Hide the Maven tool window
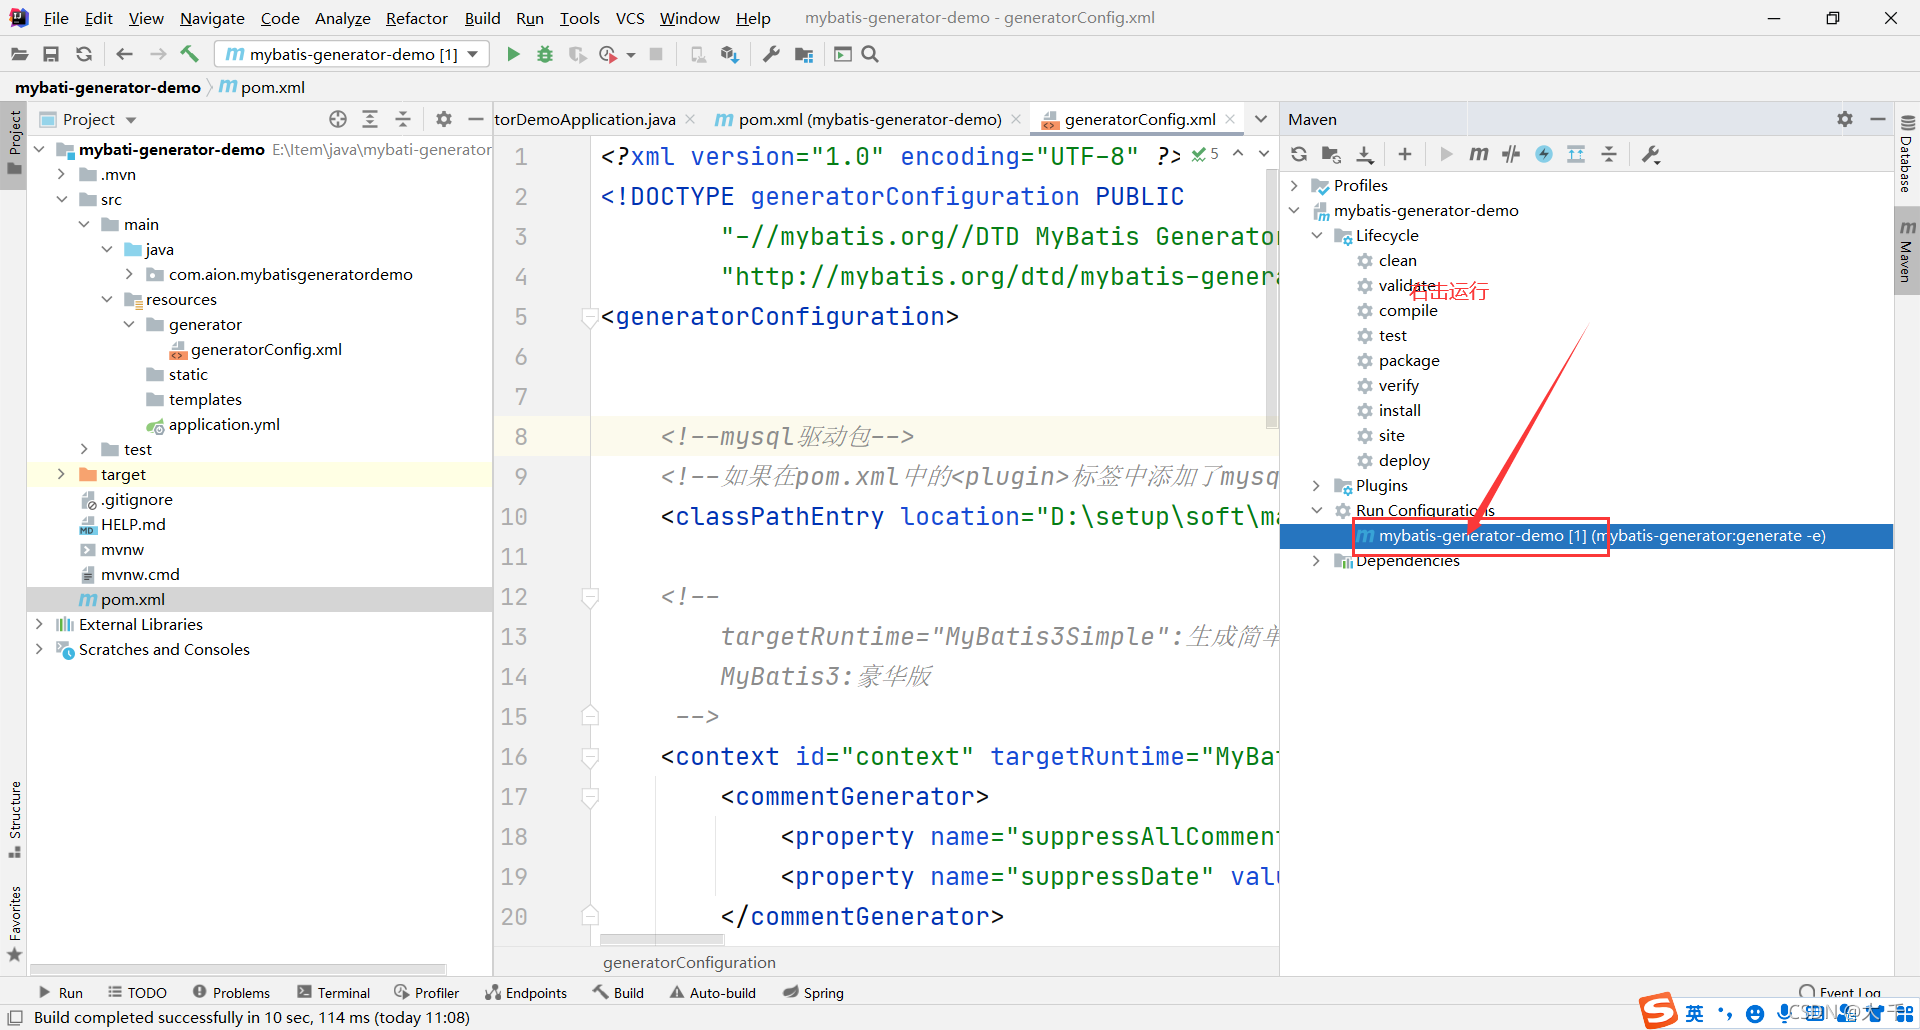 tap(1878, 119)
